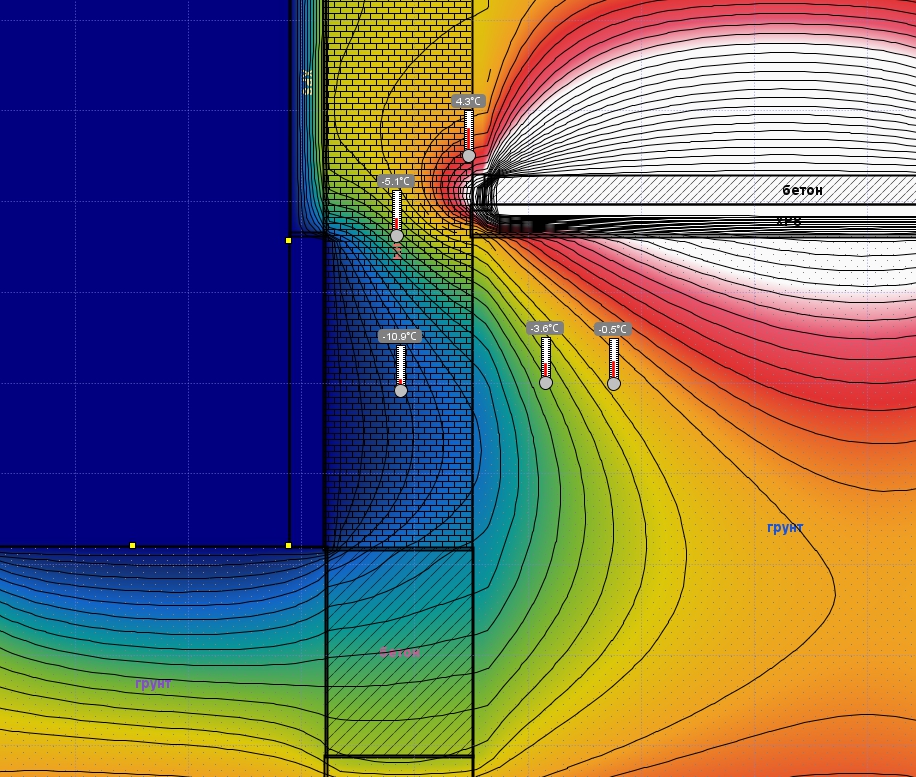Click the black бетон label on floor slab
The height and width of the screenshot is (777, 916).
[x=802, y=190]
